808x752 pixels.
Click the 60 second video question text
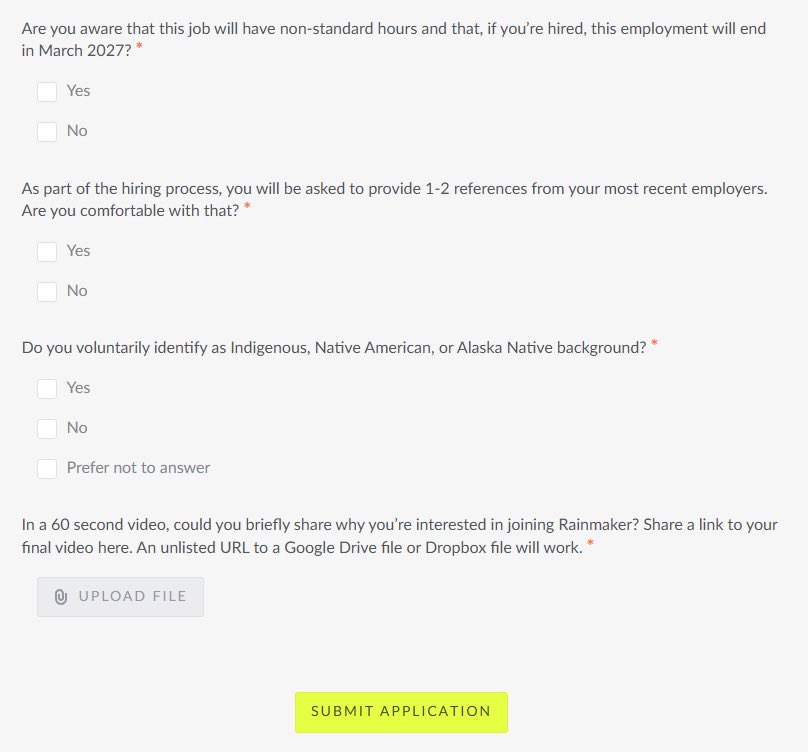(399, 536)
